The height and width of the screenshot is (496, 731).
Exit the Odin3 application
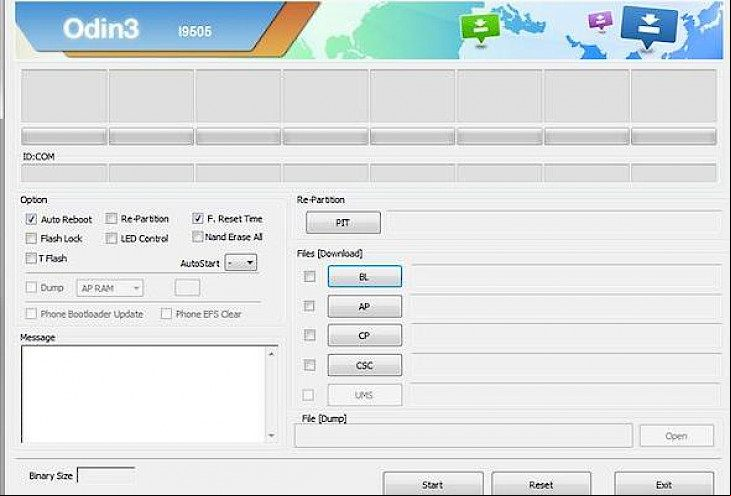click(664, 484)
